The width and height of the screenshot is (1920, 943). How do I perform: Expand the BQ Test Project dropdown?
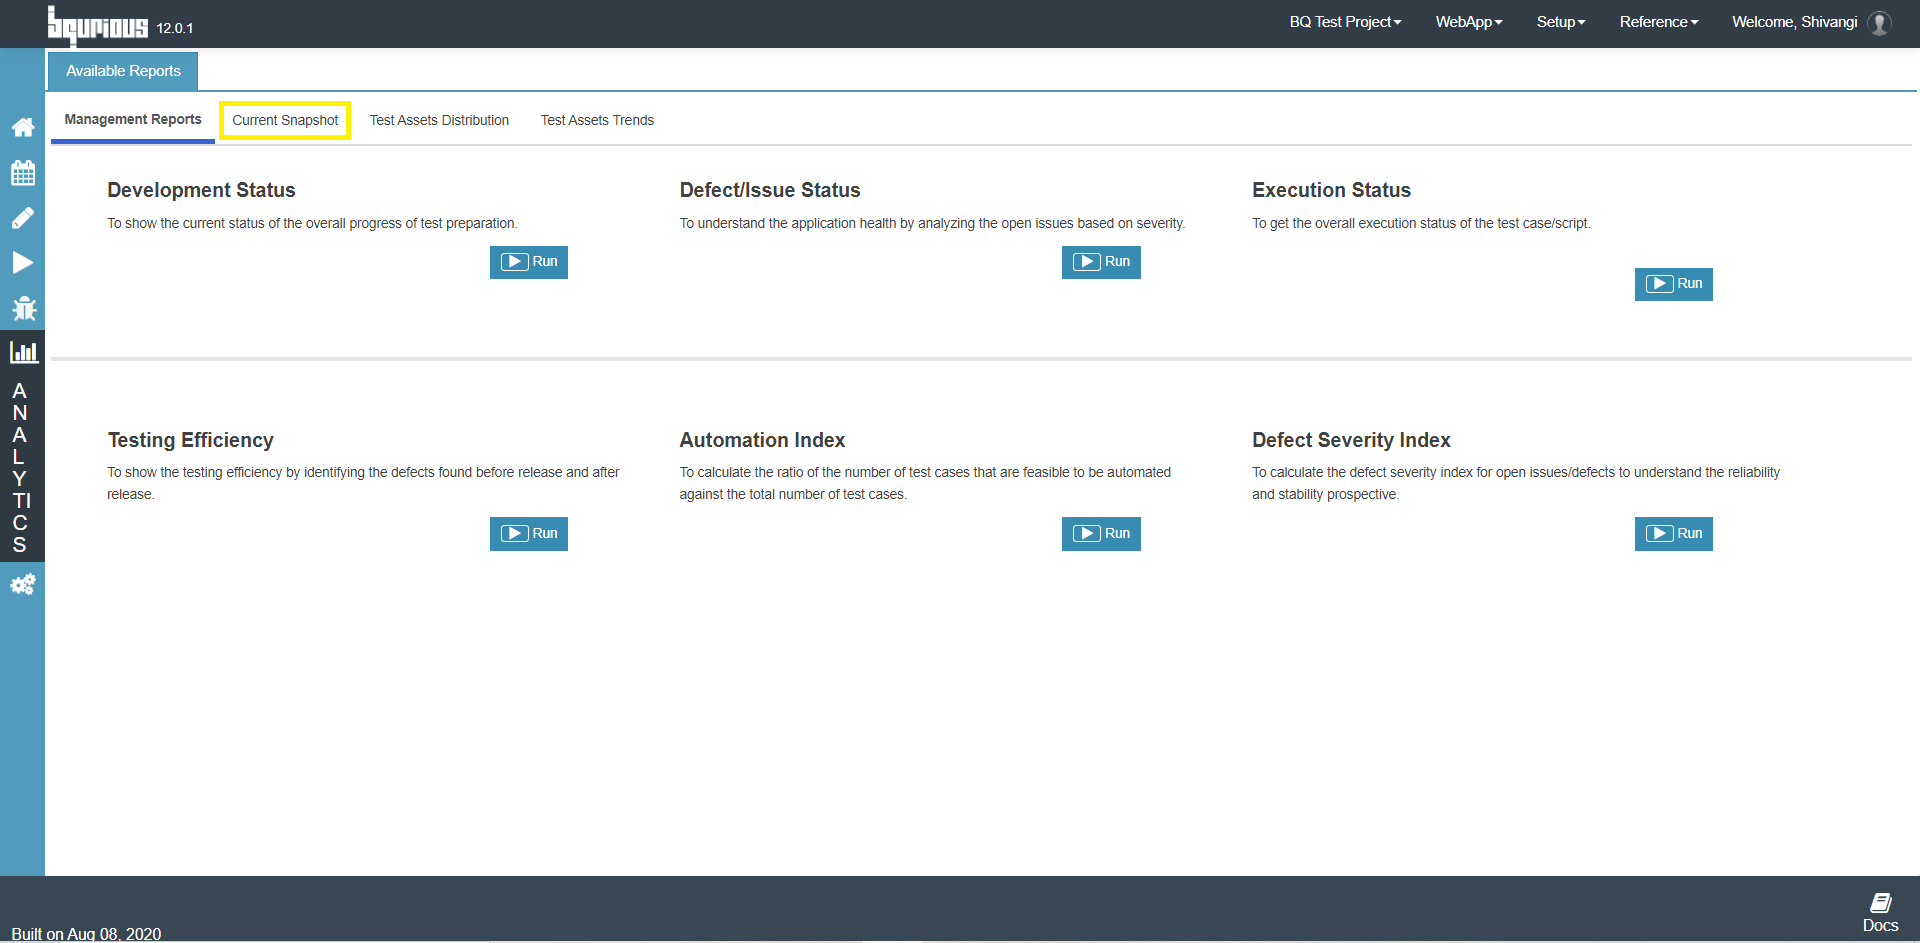point(1345,22)
